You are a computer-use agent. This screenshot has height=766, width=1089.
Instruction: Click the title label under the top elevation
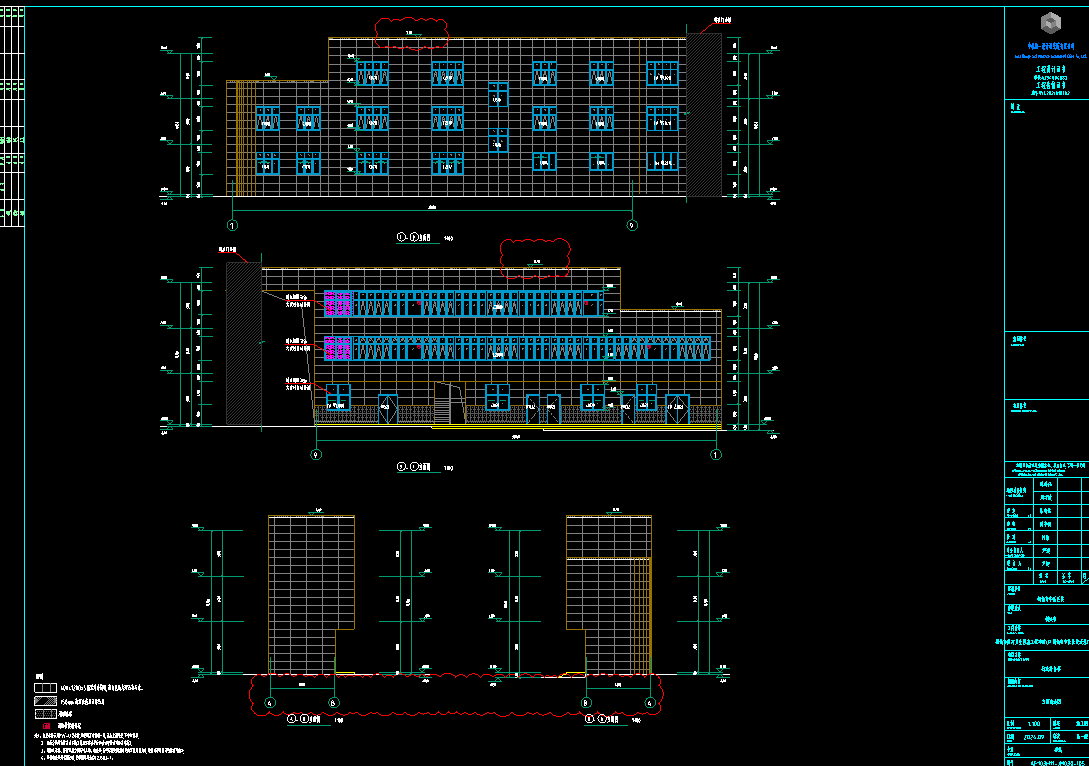pos(415,238)
